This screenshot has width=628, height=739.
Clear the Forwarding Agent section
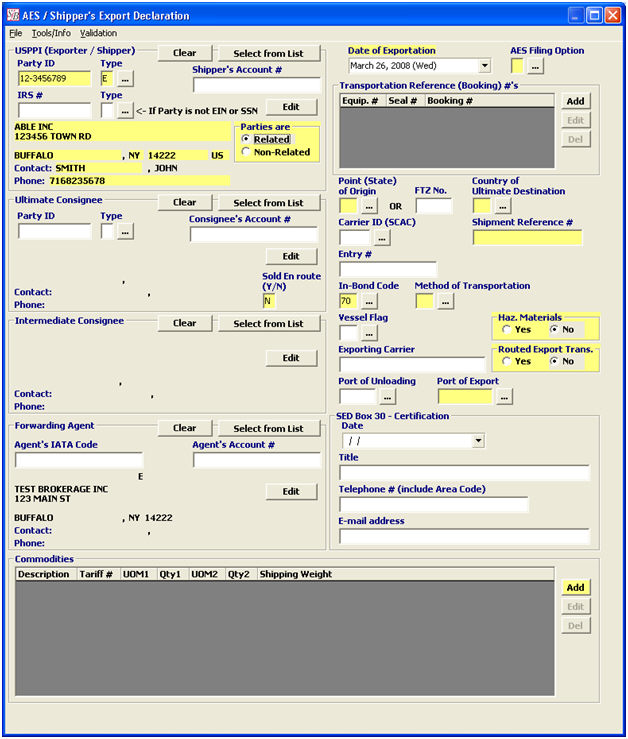[x=185, y=428]
